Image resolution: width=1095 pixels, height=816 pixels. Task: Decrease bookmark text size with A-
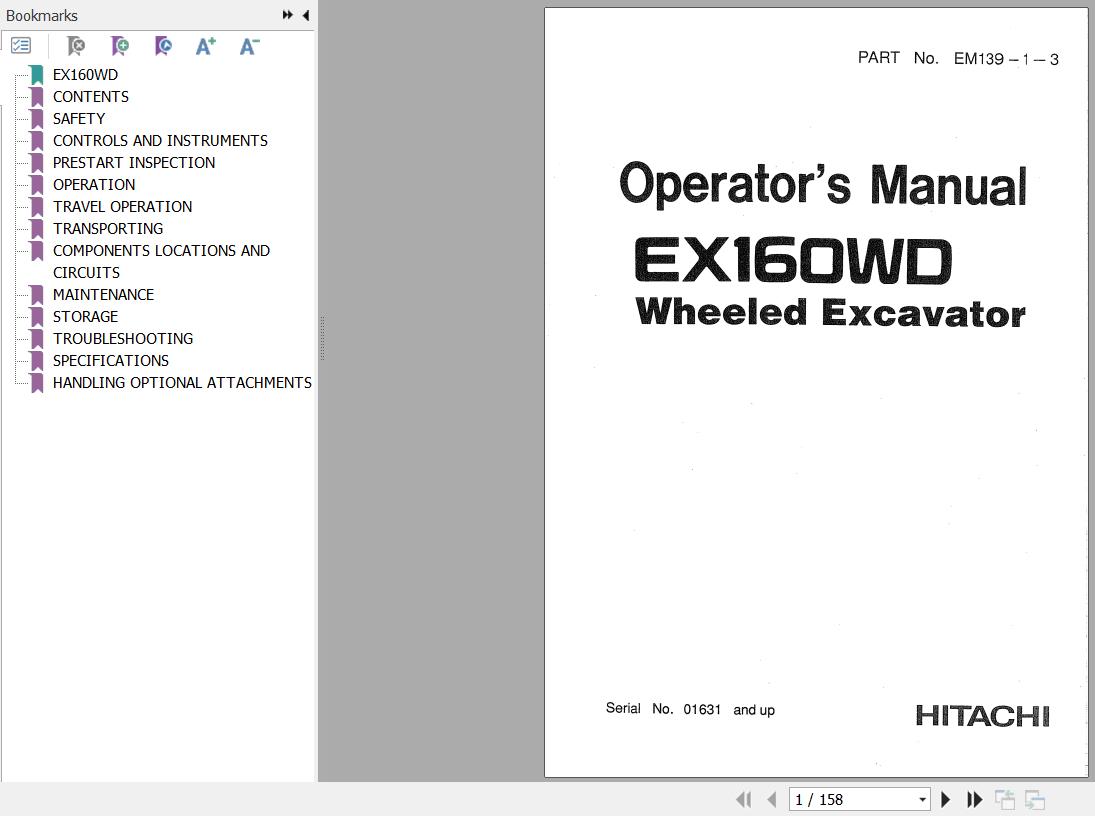click(249, 46)
